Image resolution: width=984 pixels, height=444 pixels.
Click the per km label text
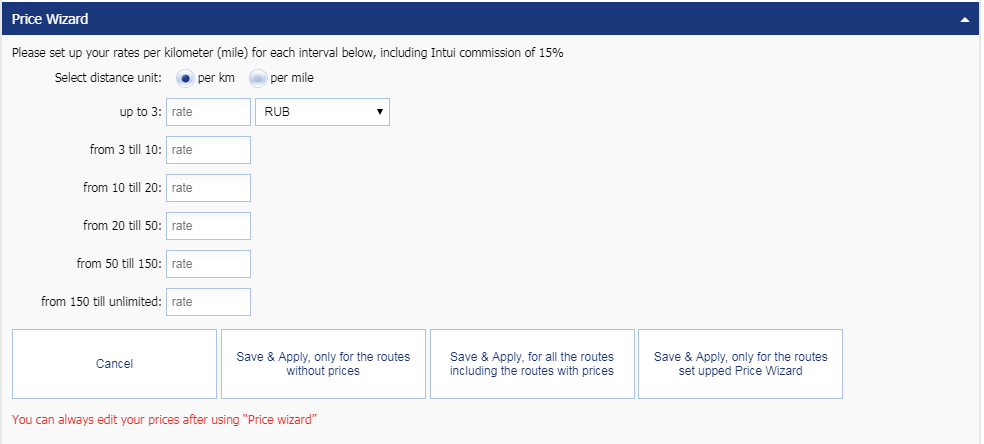pos(216,78)
